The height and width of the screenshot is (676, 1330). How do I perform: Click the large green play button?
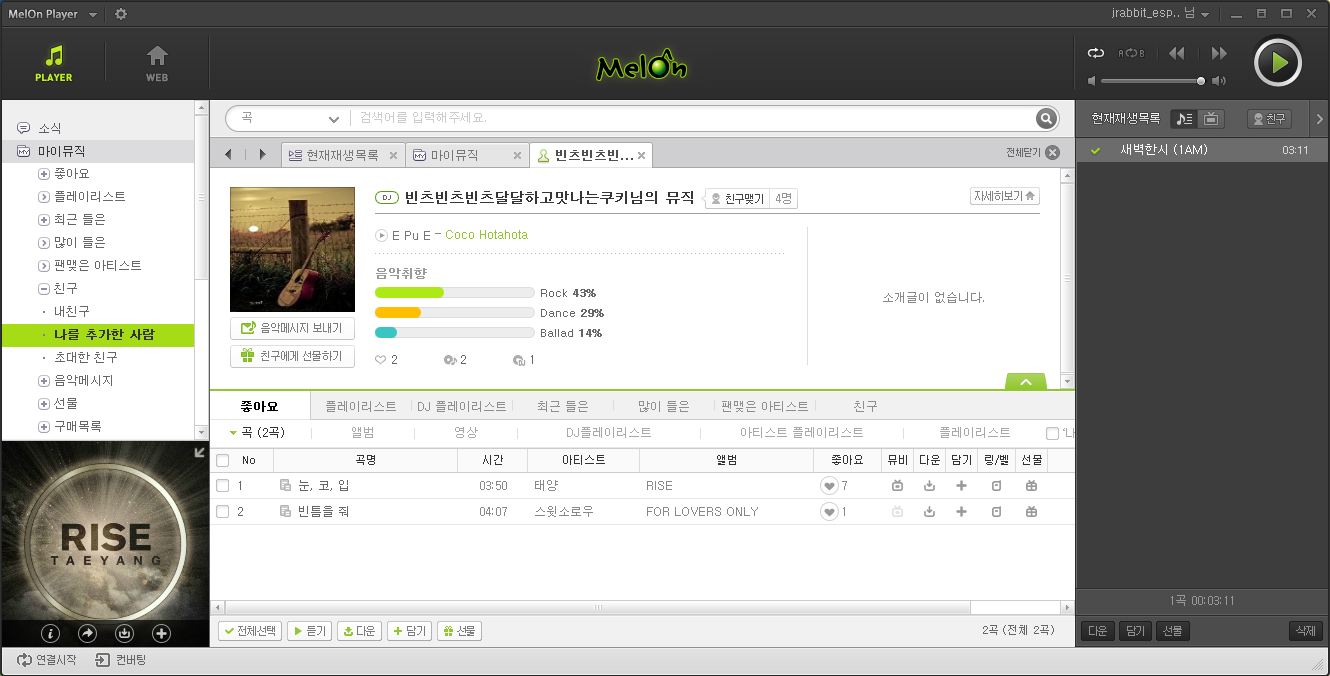(x=1277, y=63)
